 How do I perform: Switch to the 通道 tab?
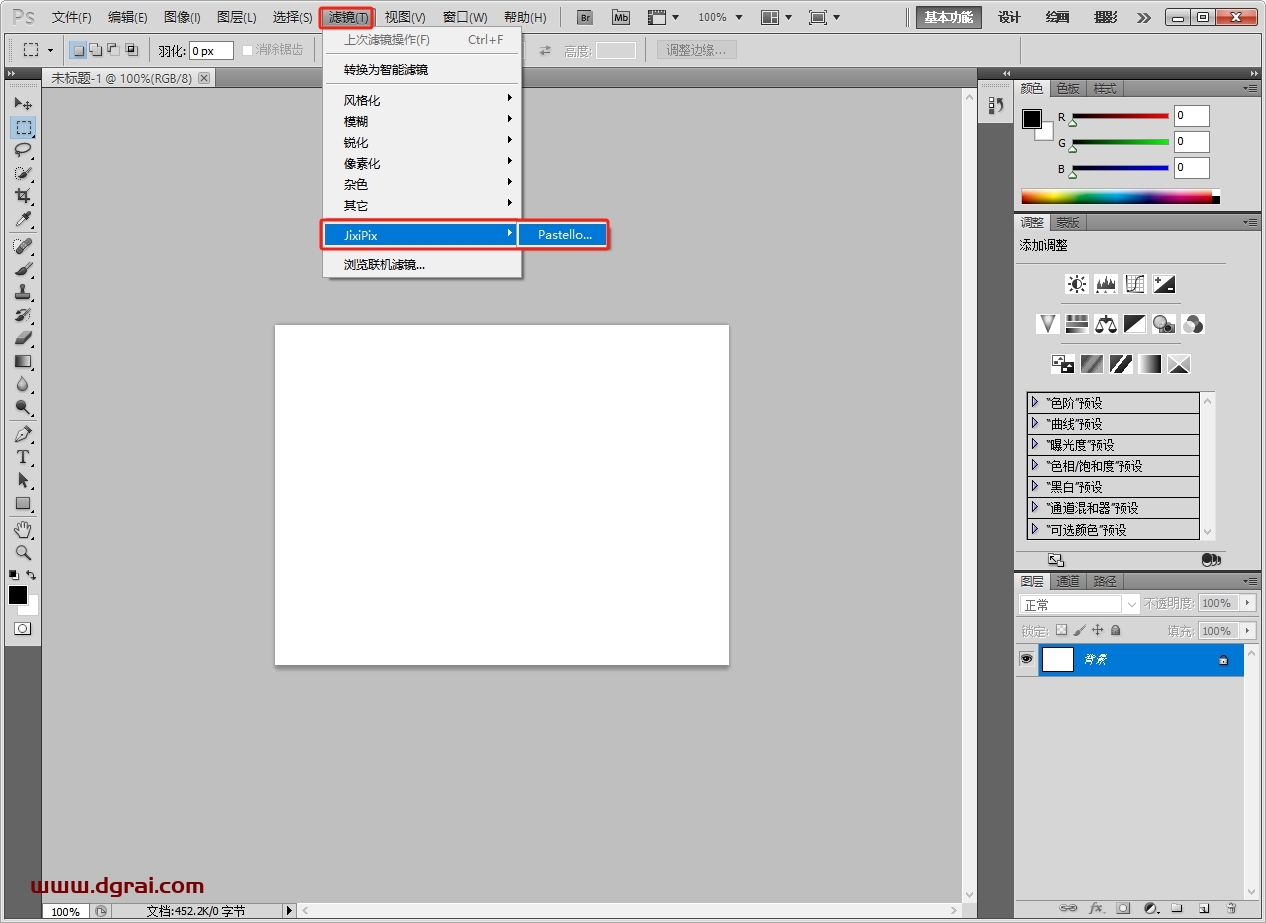(x=1068, y=581)
